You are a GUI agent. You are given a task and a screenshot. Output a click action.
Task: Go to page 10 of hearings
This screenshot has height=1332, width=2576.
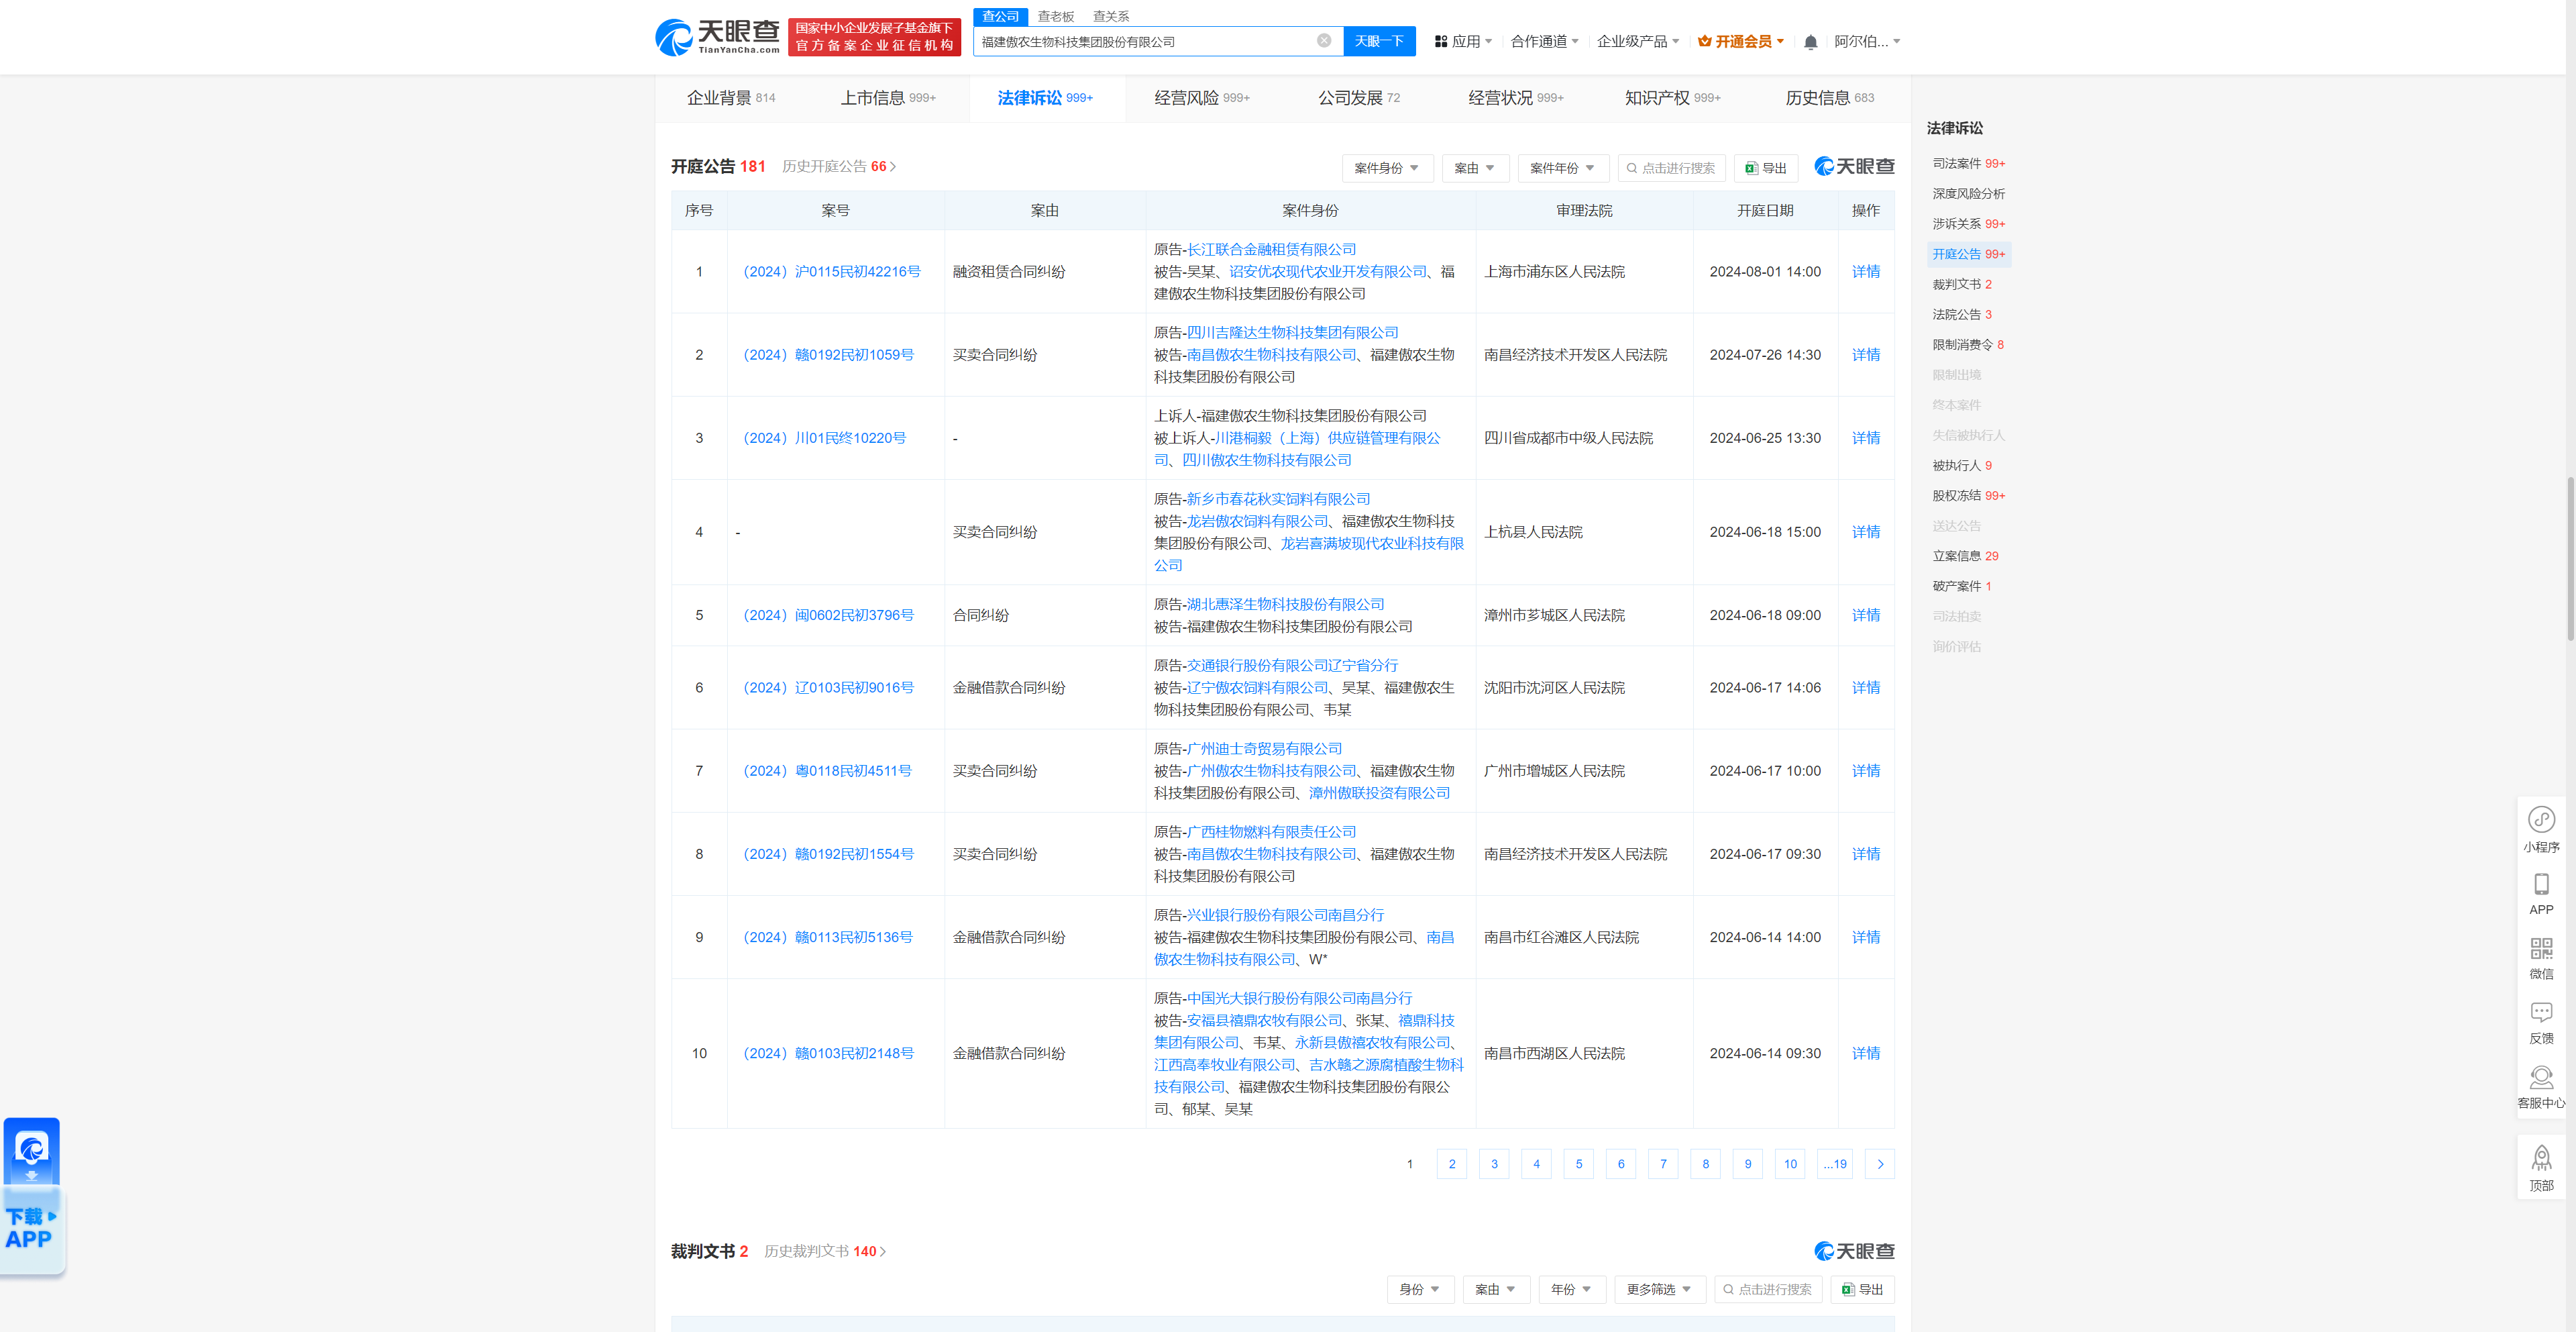(1789, 1164)
